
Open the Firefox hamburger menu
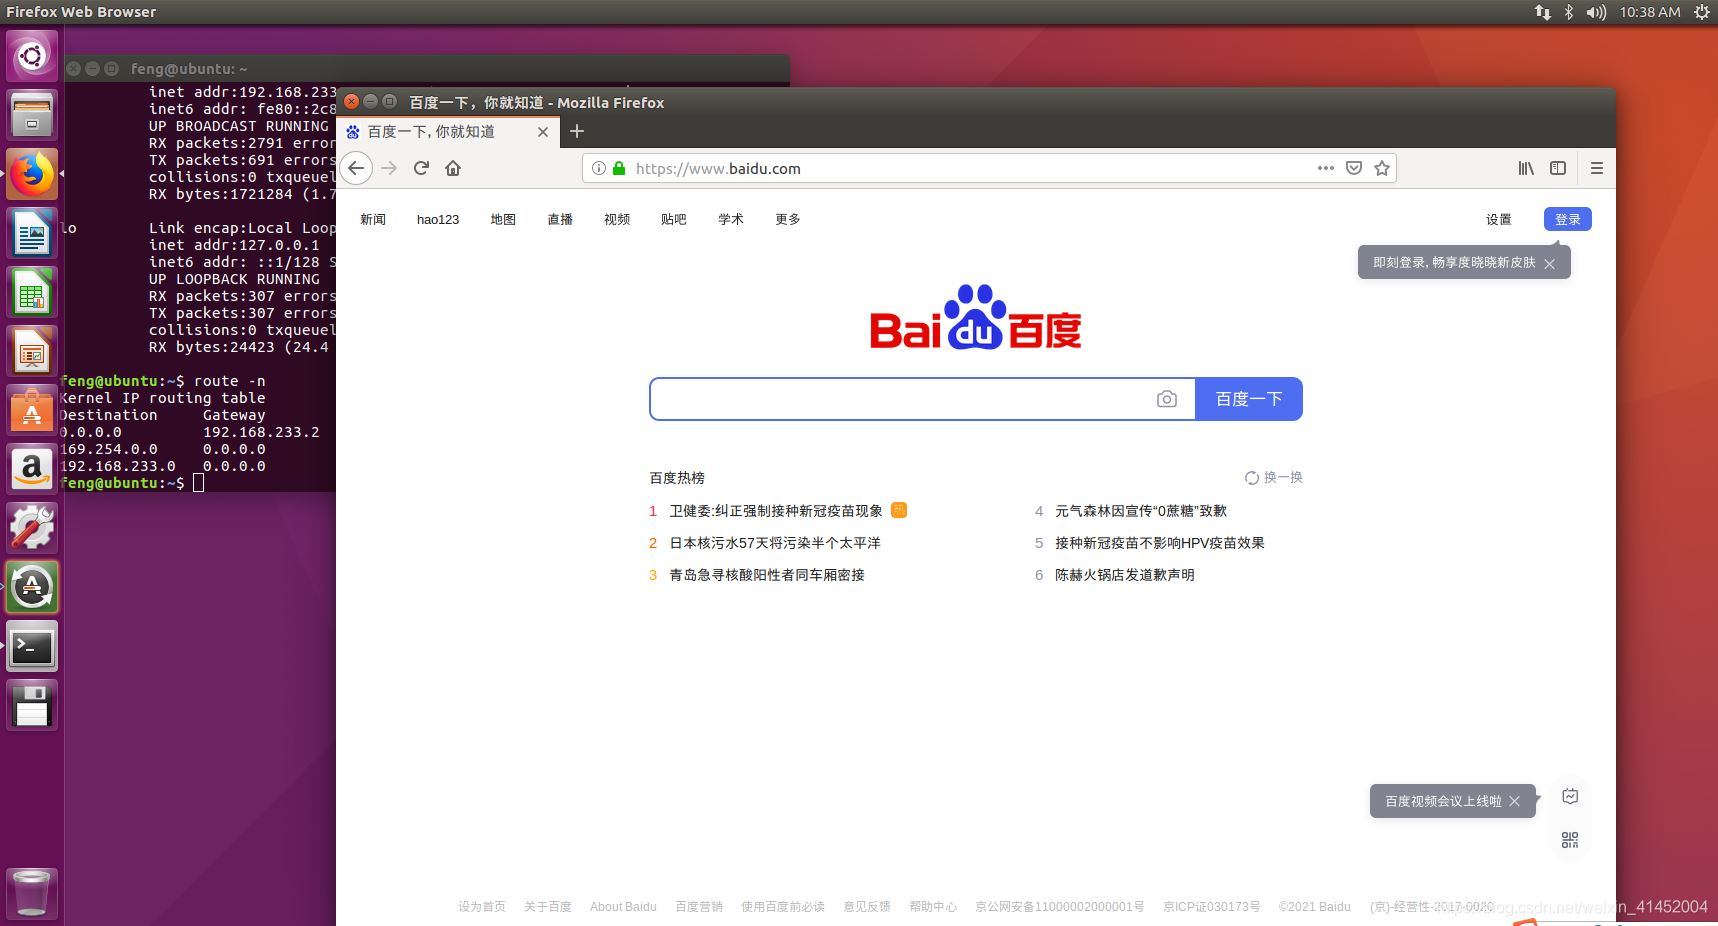click(x=1597, y=168)
